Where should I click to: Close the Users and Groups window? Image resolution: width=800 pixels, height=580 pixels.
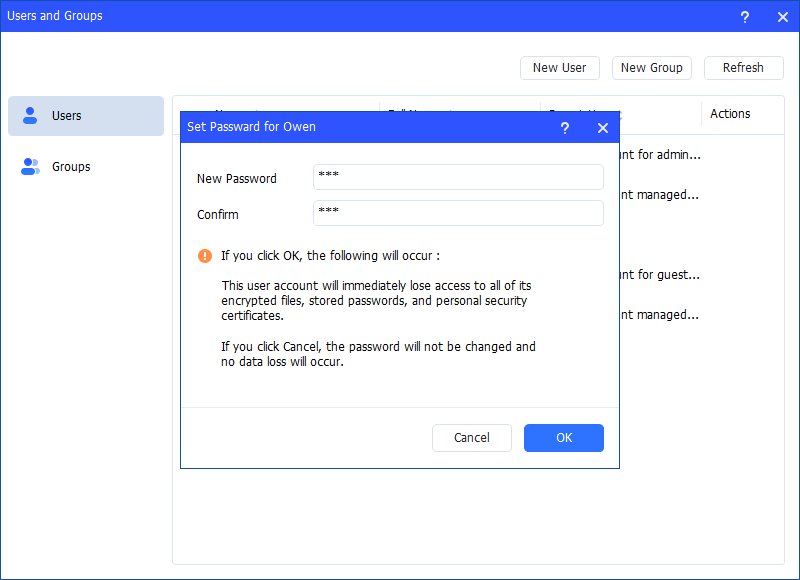click(782, 17)
